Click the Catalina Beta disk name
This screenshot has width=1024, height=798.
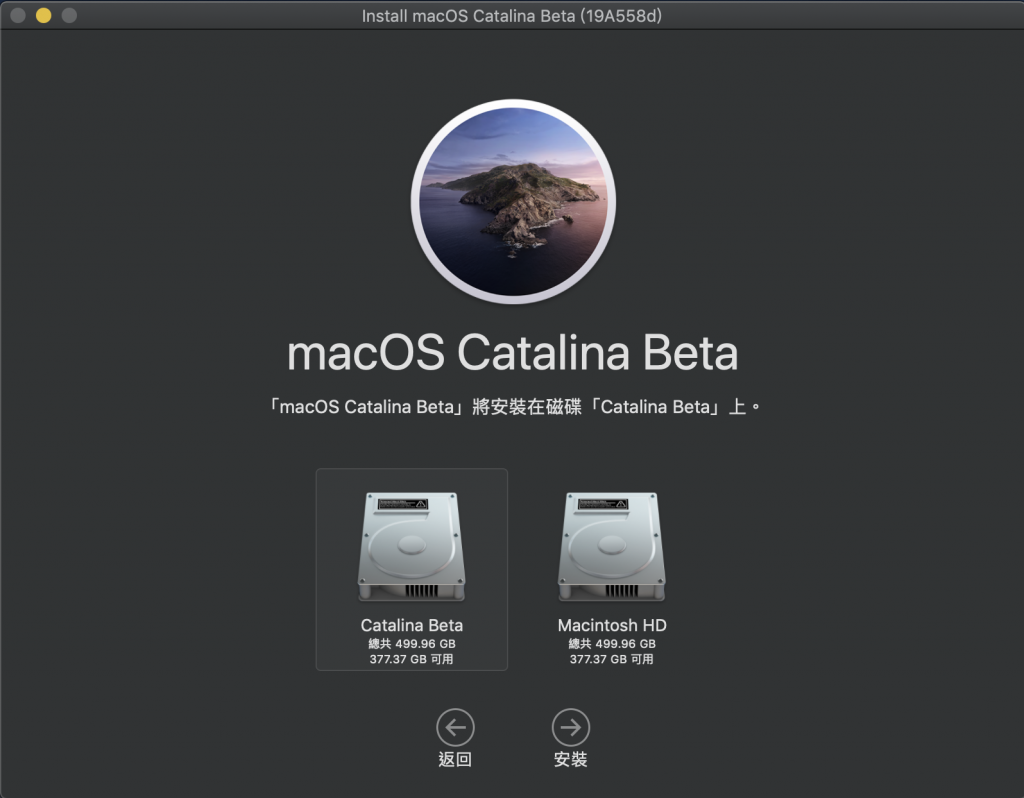[411, 625]
